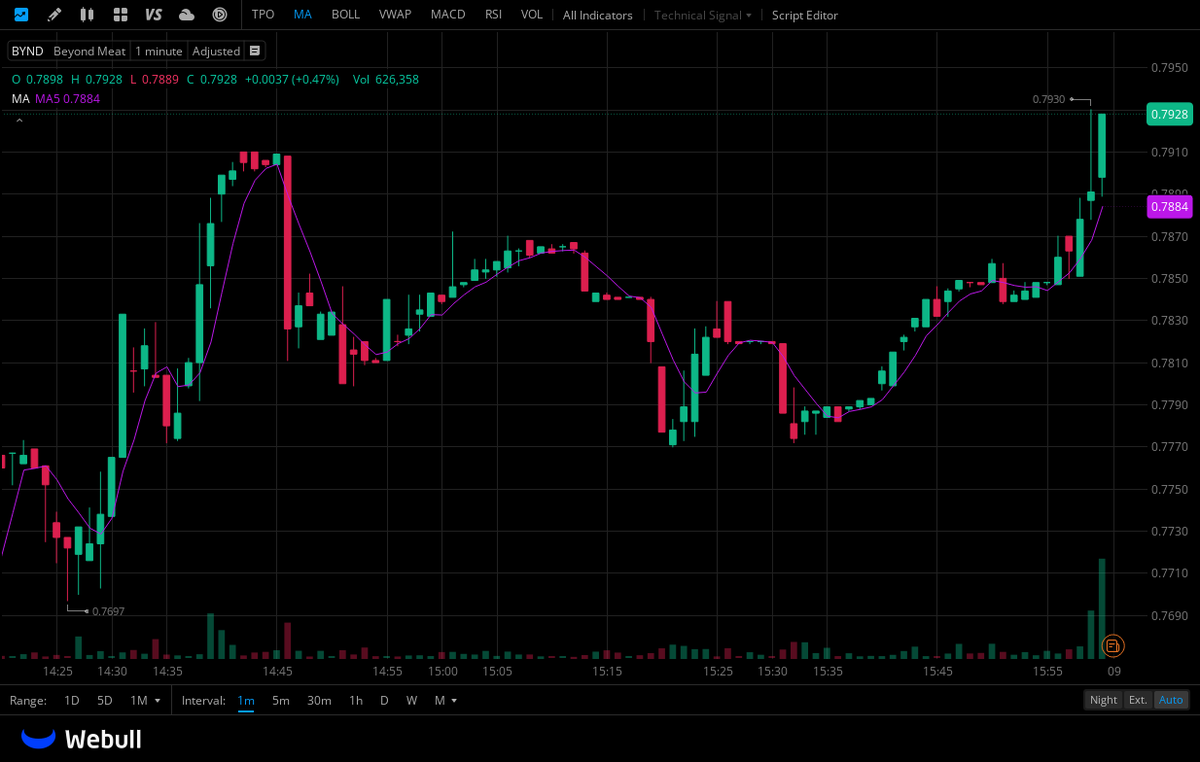Click the Webull logo
Screen dimensions: 1200x762
82,739
